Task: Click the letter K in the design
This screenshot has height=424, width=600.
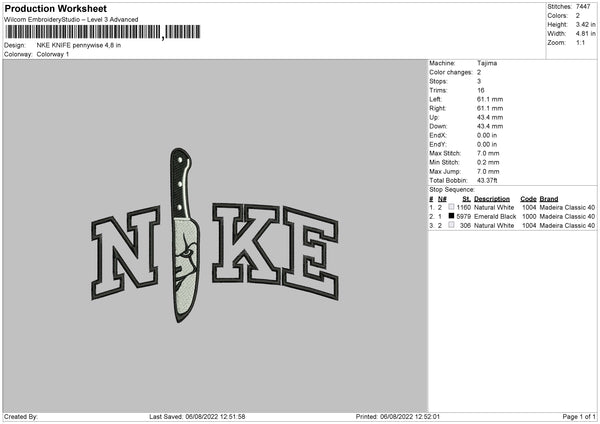Action: (x=246, y=243)
